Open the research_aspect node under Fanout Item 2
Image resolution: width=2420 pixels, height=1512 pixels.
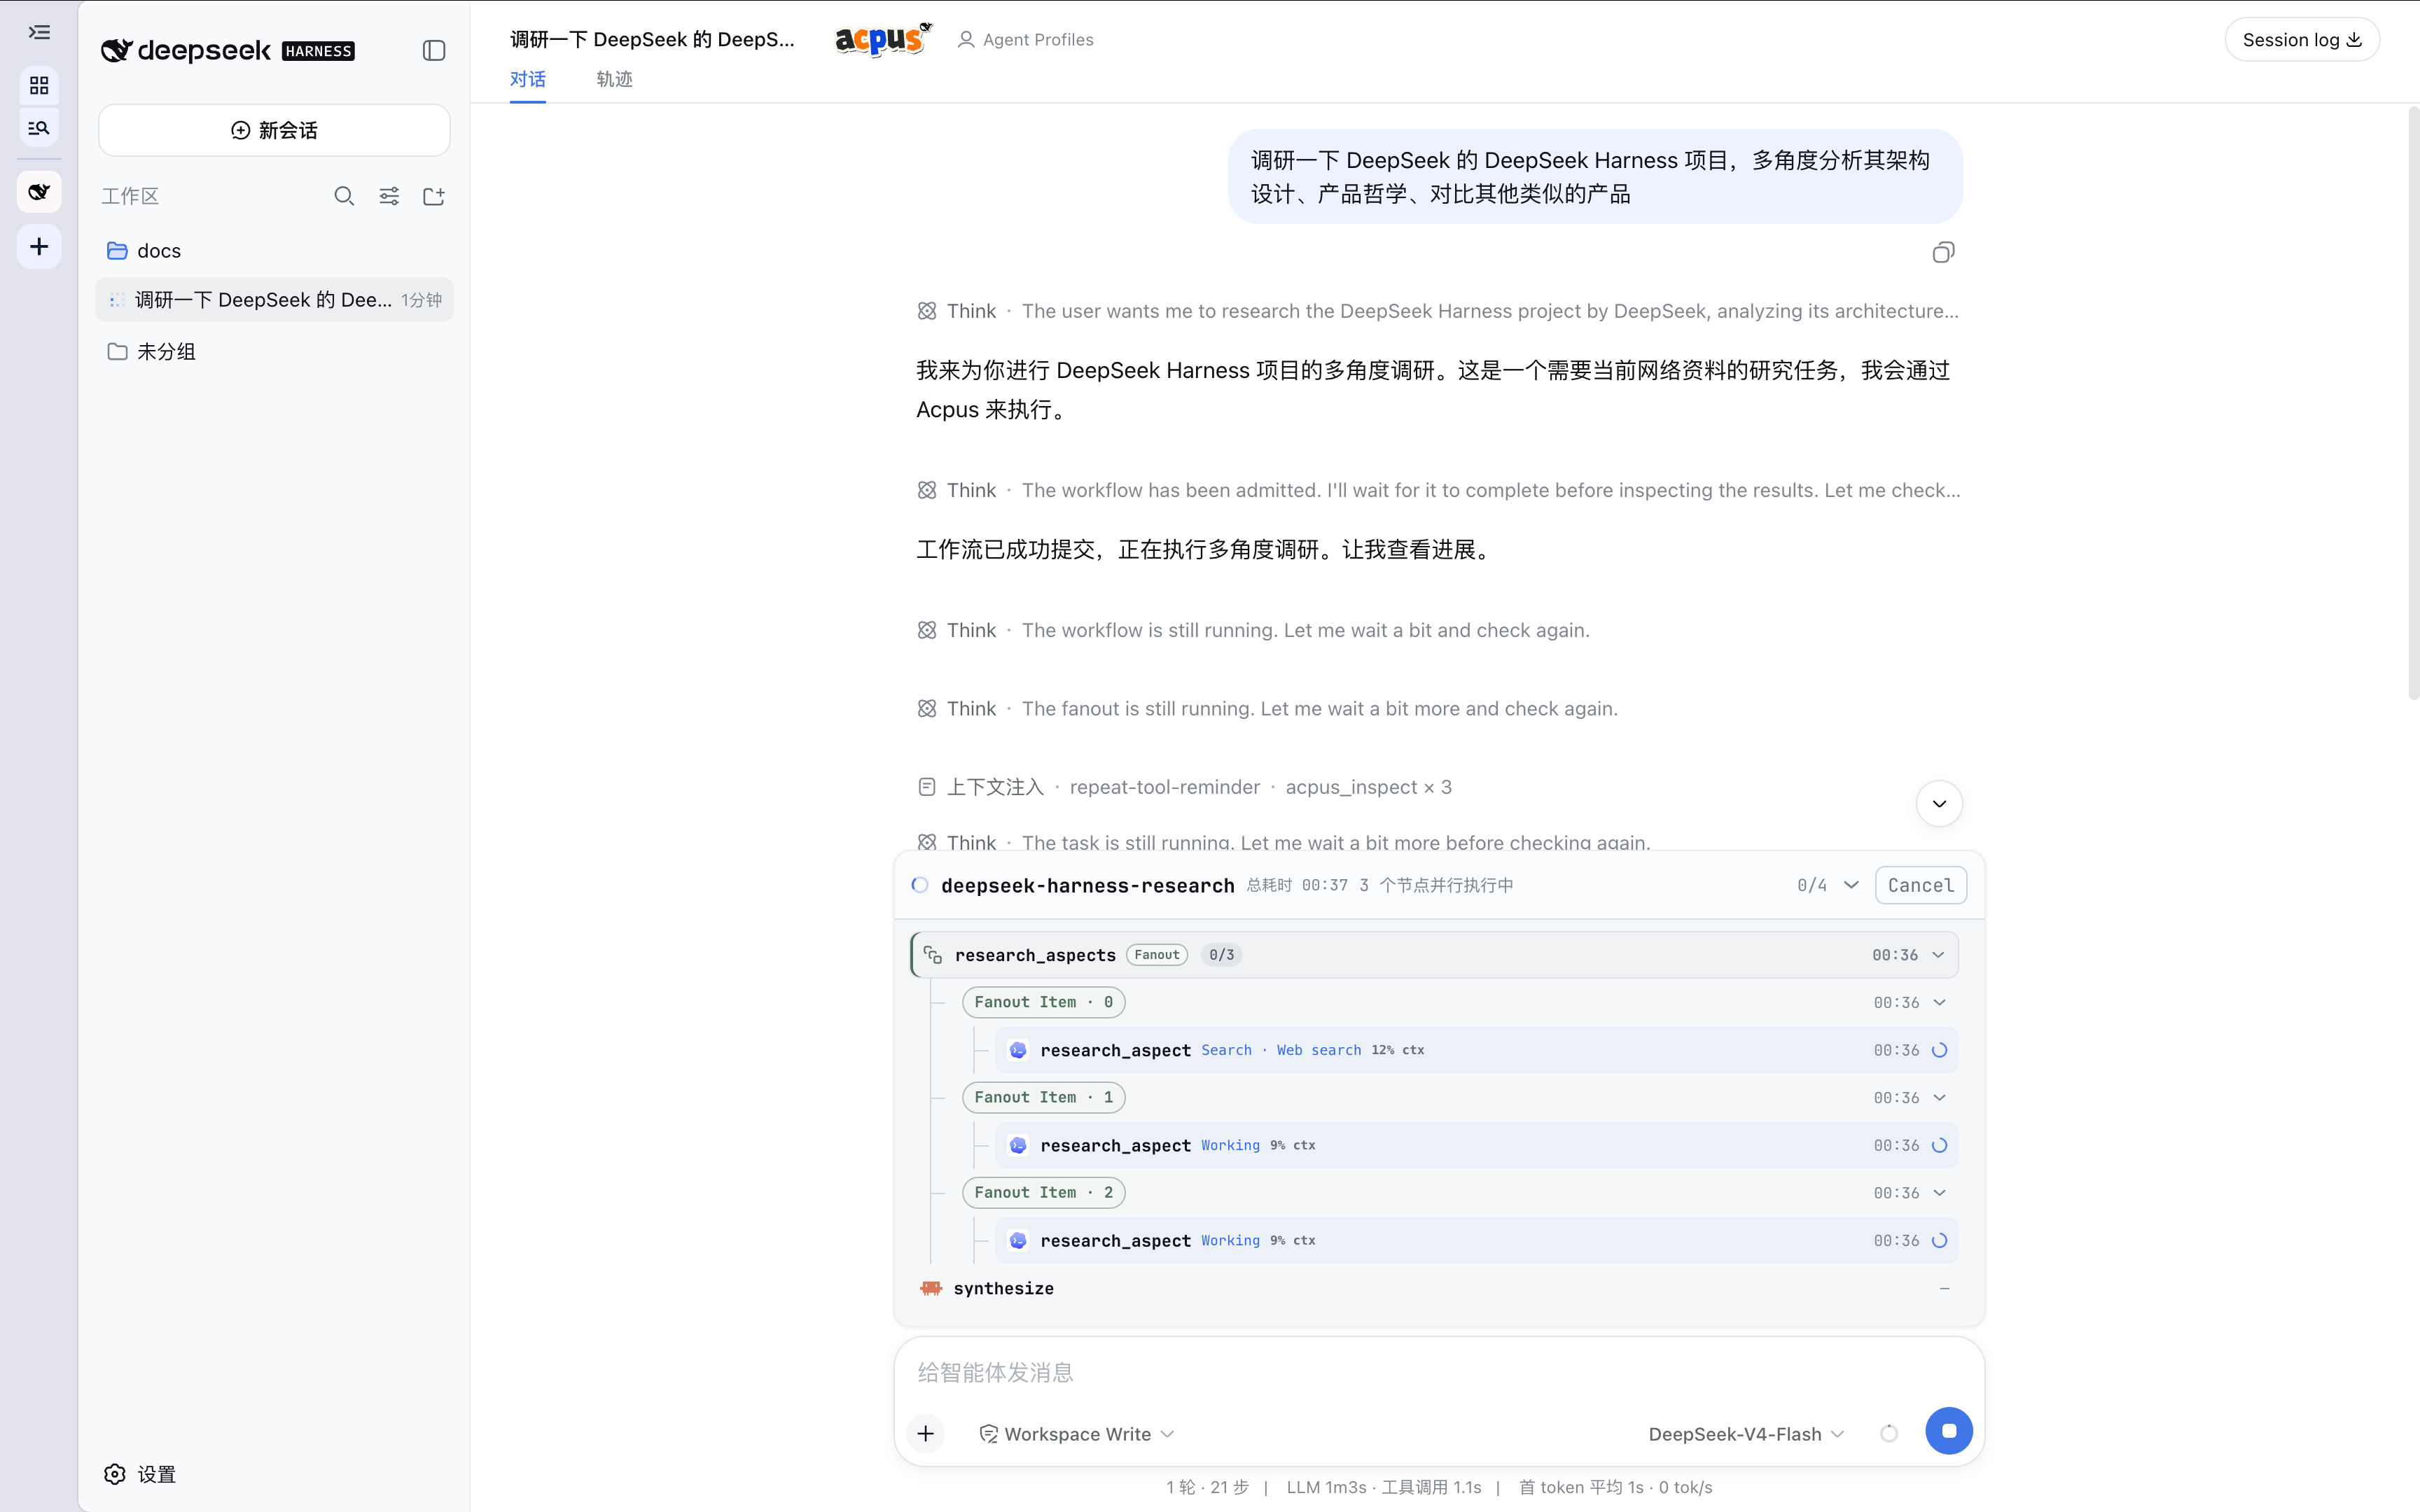point(1476,1240)
